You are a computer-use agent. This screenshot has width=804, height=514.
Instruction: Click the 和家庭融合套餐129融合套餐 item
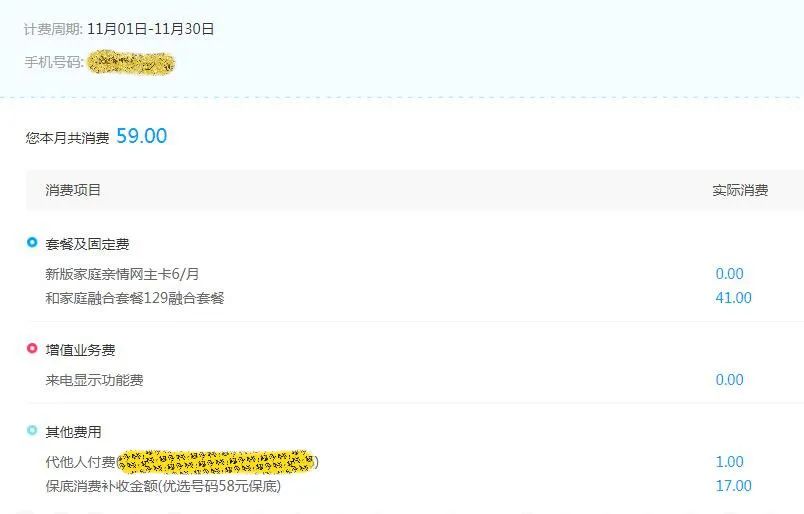pyautogui.click(x=135, y=298)
